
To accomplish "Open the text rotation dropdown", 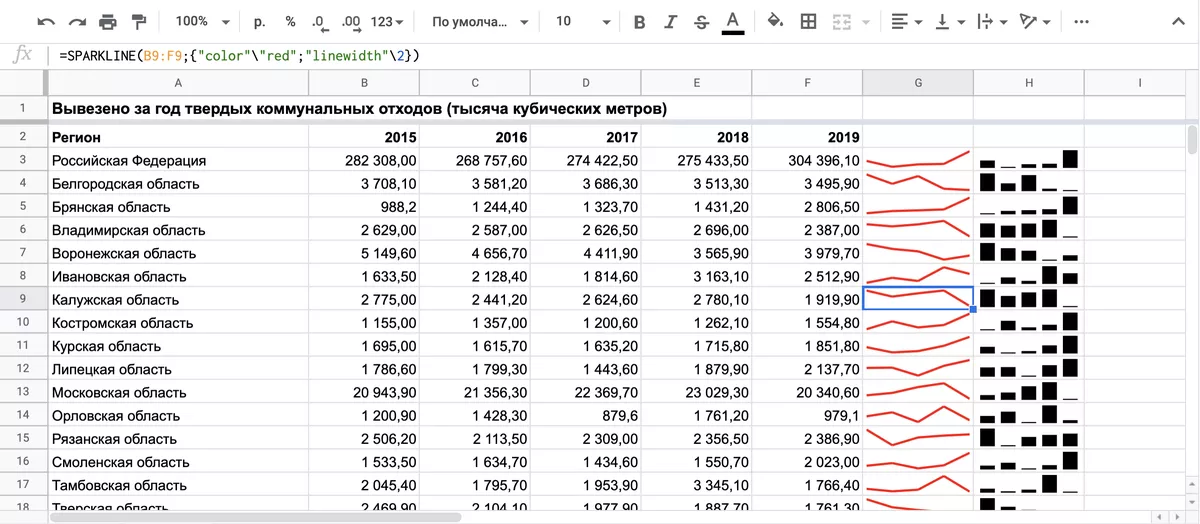I will pyautogui.click(x=1035, y=21).
